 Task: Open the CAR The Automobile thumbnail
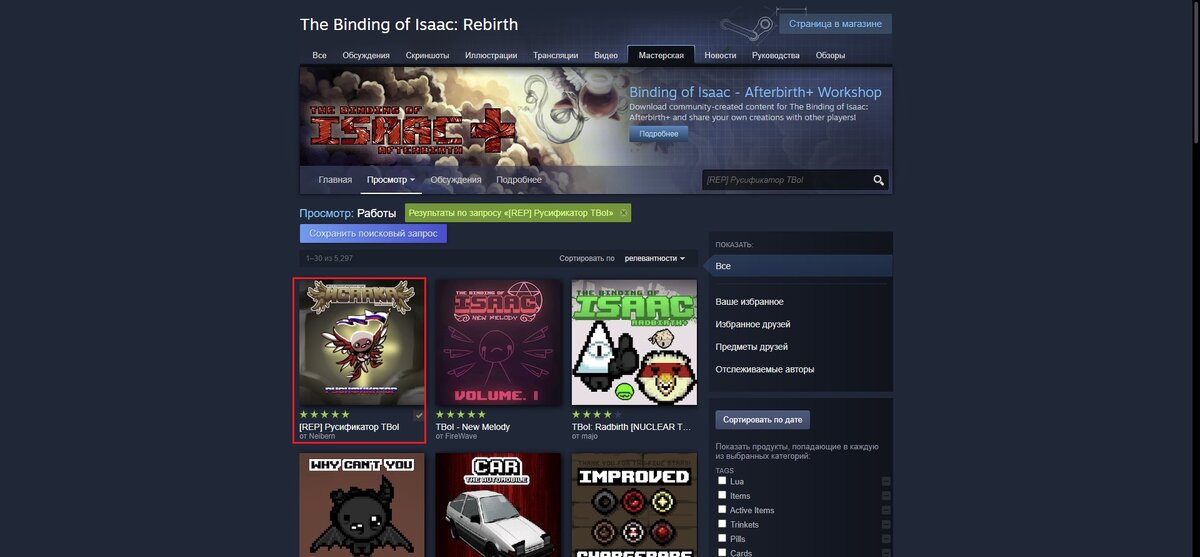498,505
